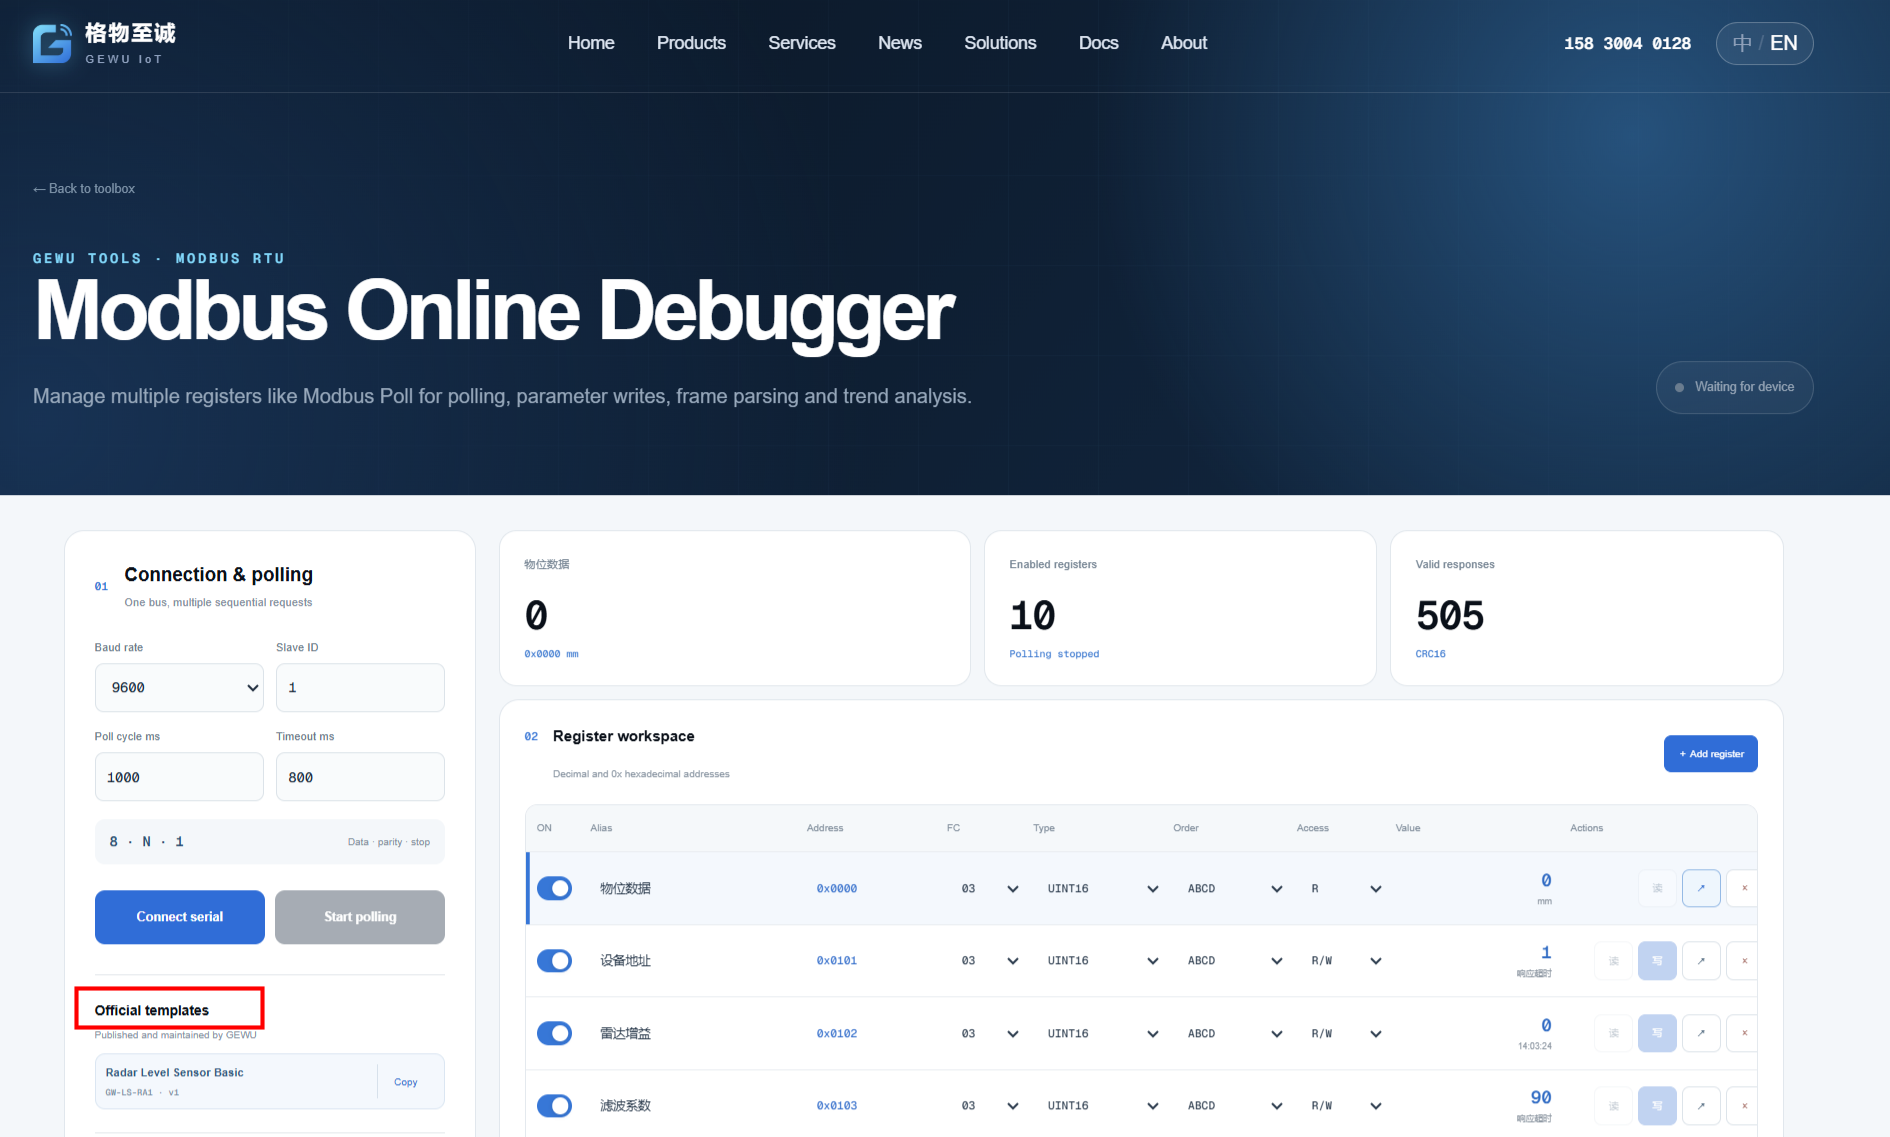Open Type dropdown for register 0x0000
1890x1137 pixels.
pos(1102,888)
